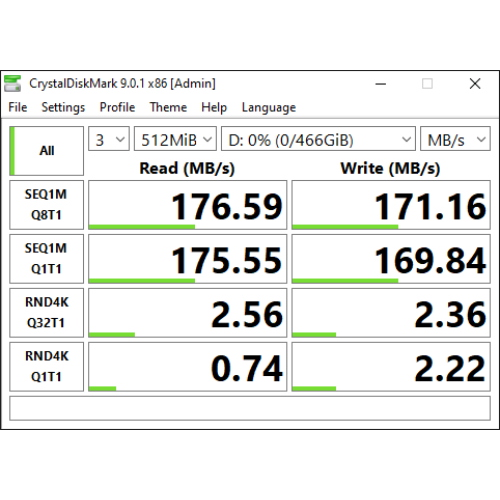Open the Profile menu
This screenshot has width=500, height=500.
pos(117,107)
